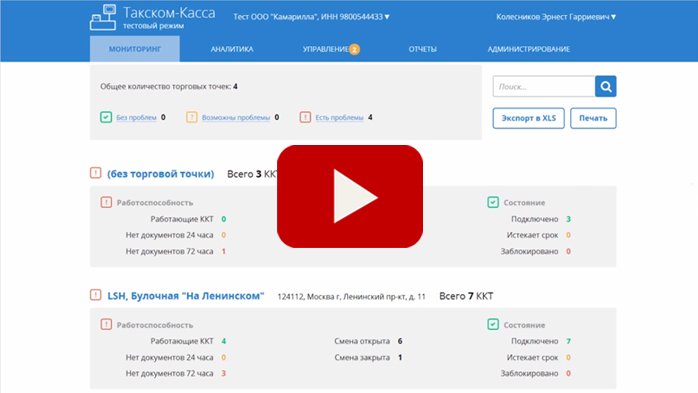The image size is (698, 393).
Task: Filter by Возможны проблемы link
Action: (x=236, y=117)
